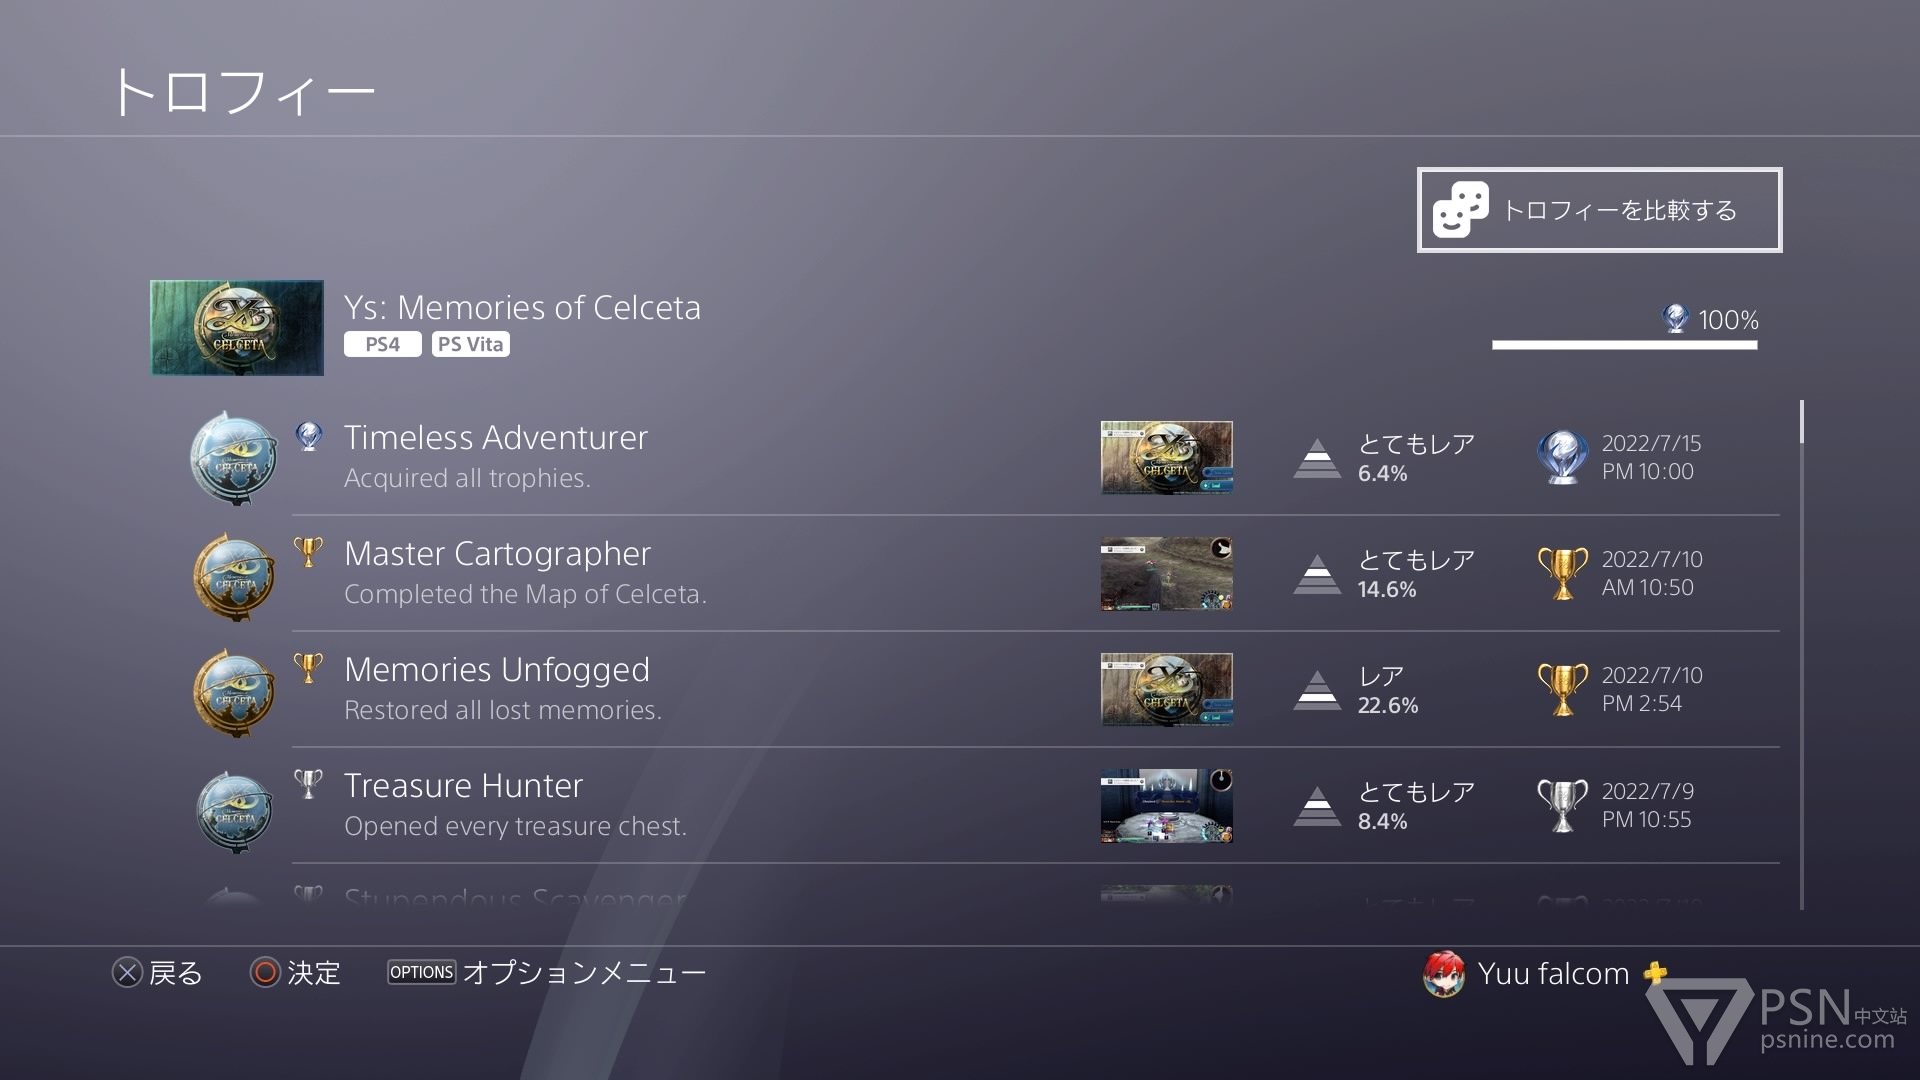View the Treasure Hunter screenshot thumbnail

(1166, 805)
